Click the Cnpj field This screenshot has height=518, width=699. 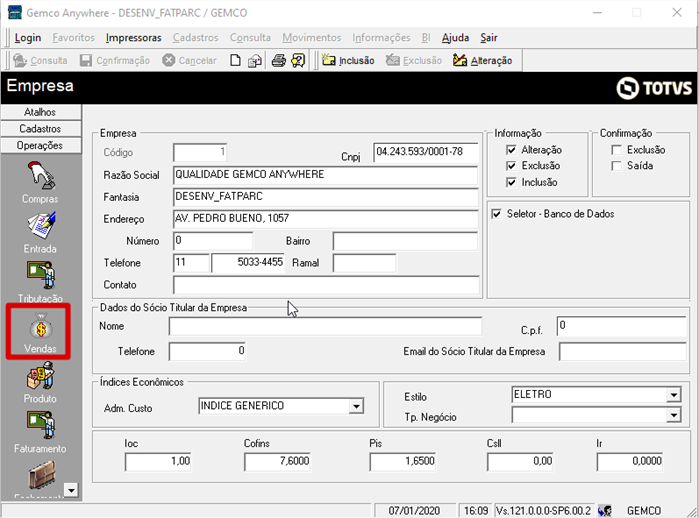pyautogui.click(x=426, y=152)
